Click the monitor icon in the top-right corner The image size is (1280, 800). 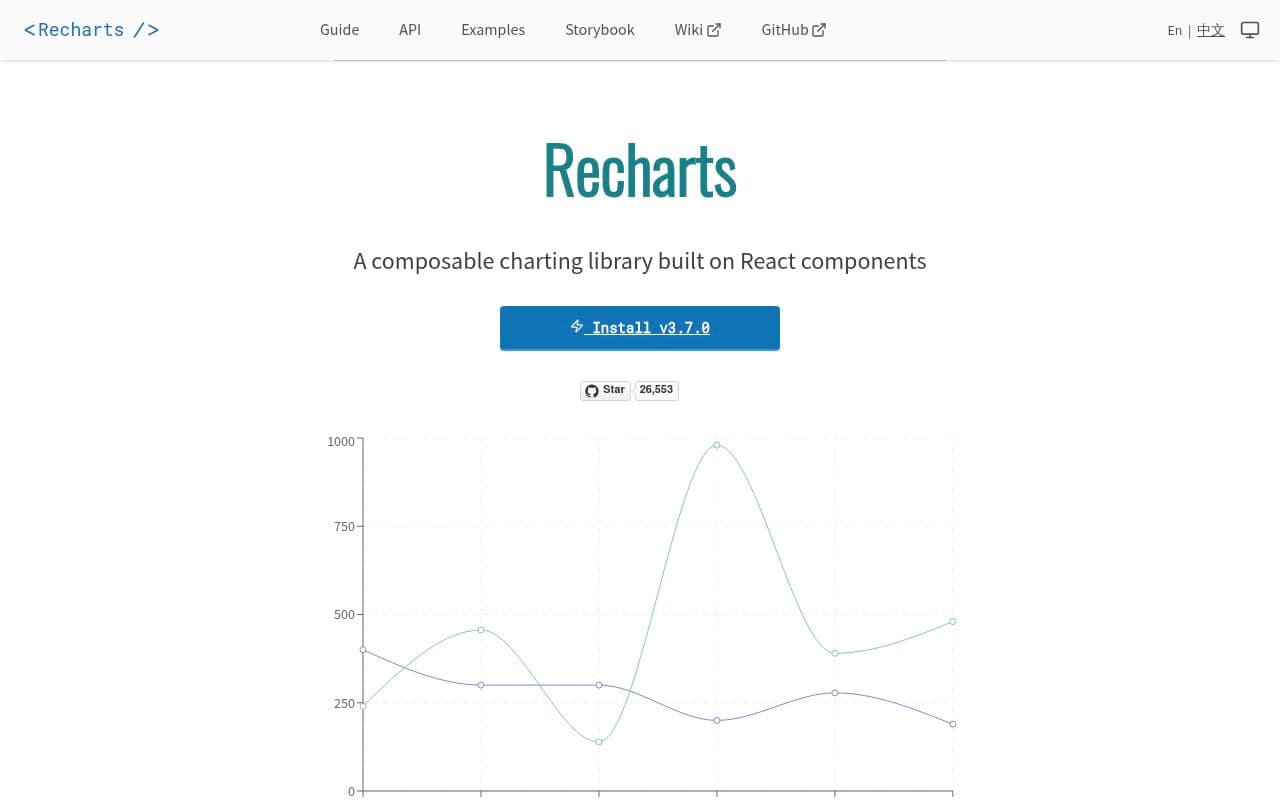coord(1249,30)
